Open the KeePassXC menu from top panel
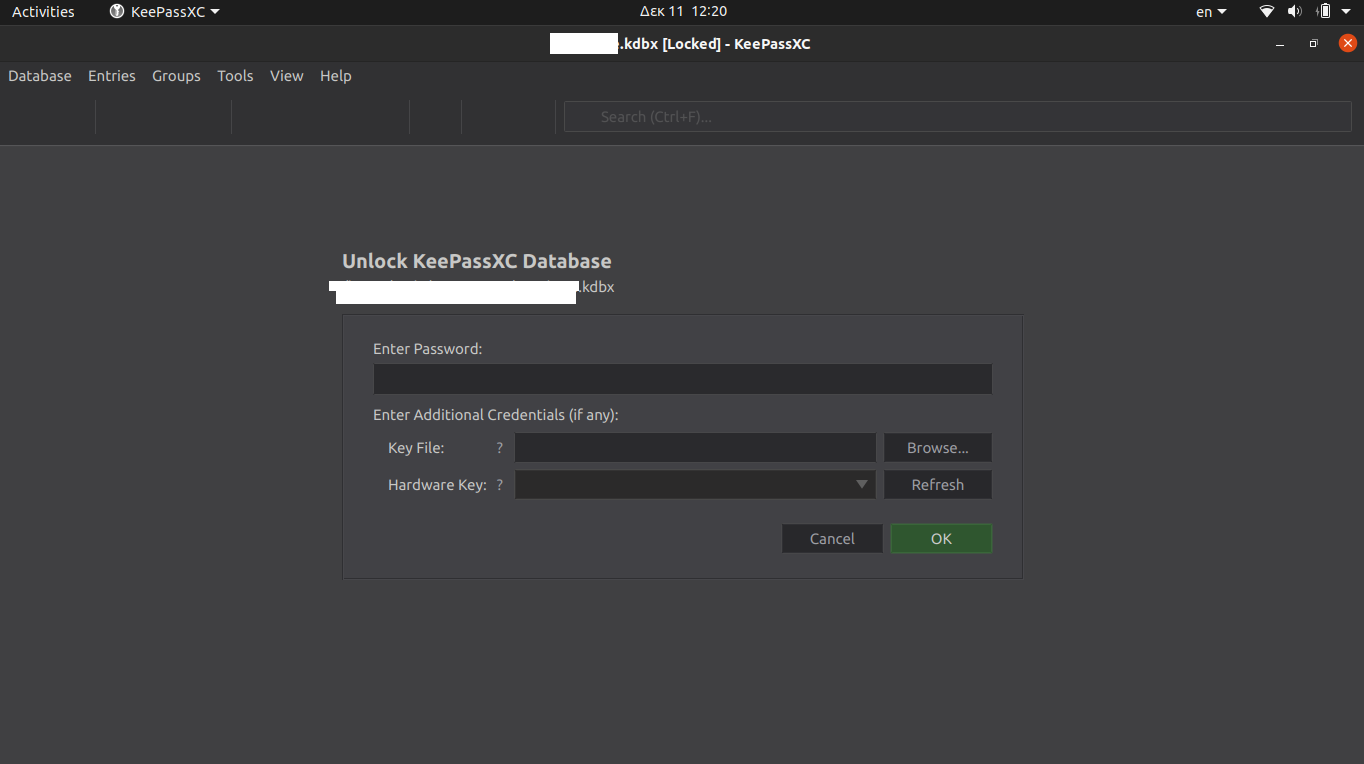 (x=163, y=11)
